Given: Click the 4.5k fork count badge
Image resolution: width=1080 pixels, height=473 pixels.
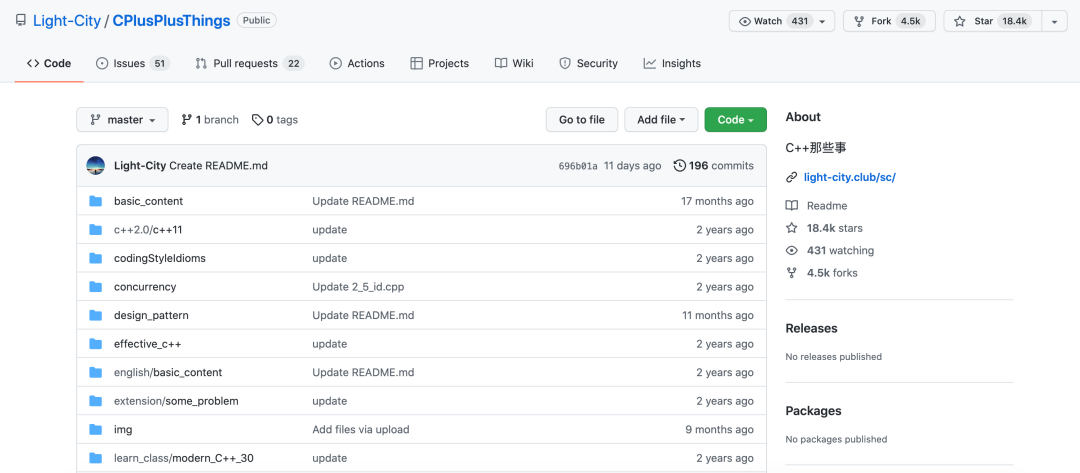Looking at the screenshot, I should (910, 21).
